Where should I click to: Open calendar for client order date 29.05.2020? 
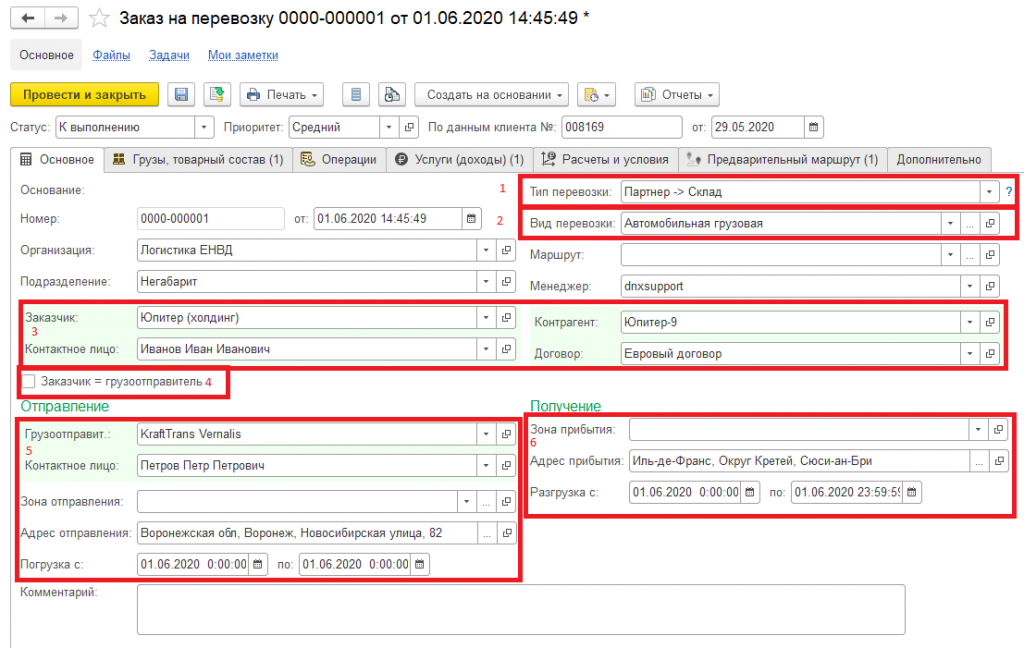click(814, 127)
